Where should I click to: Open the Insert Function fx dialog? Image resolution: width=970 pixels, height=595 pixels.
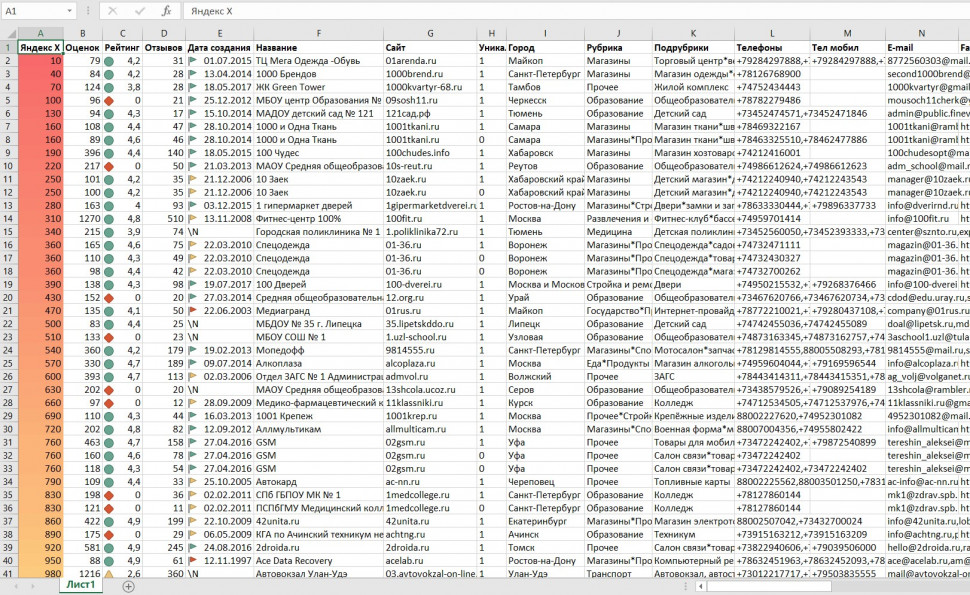point(166,11)
